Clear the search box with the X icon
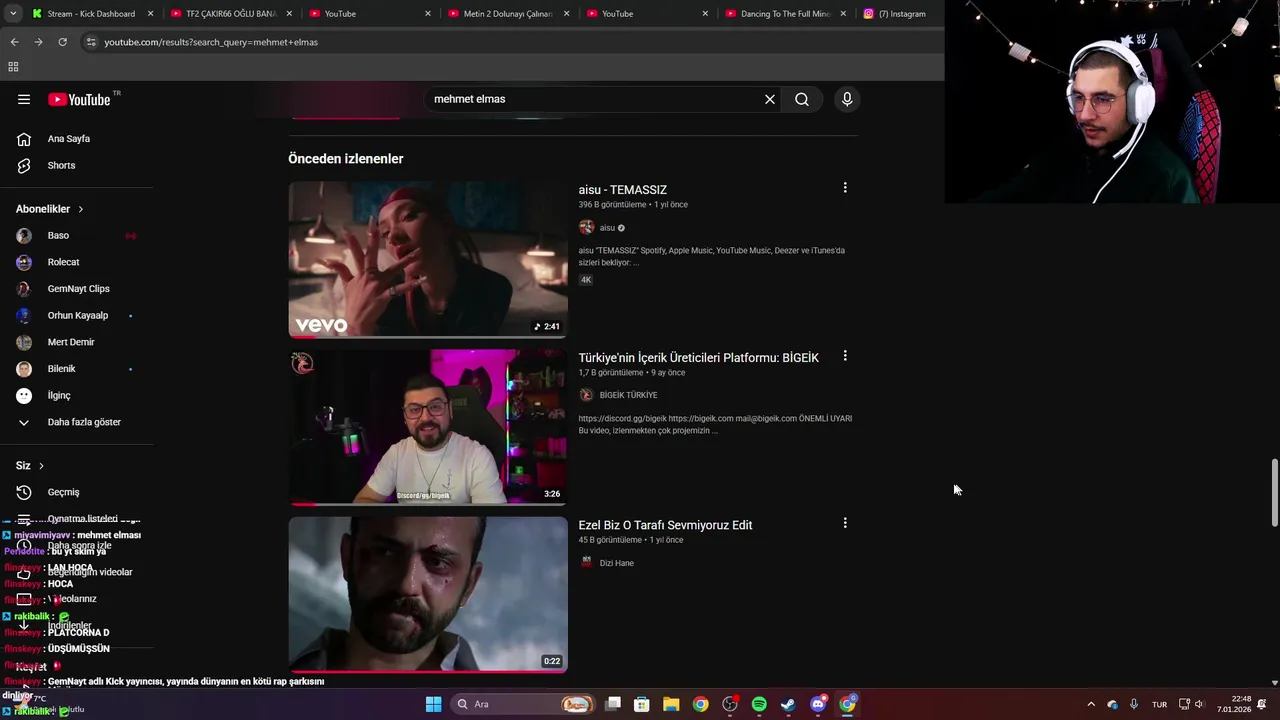 point(770,99)
